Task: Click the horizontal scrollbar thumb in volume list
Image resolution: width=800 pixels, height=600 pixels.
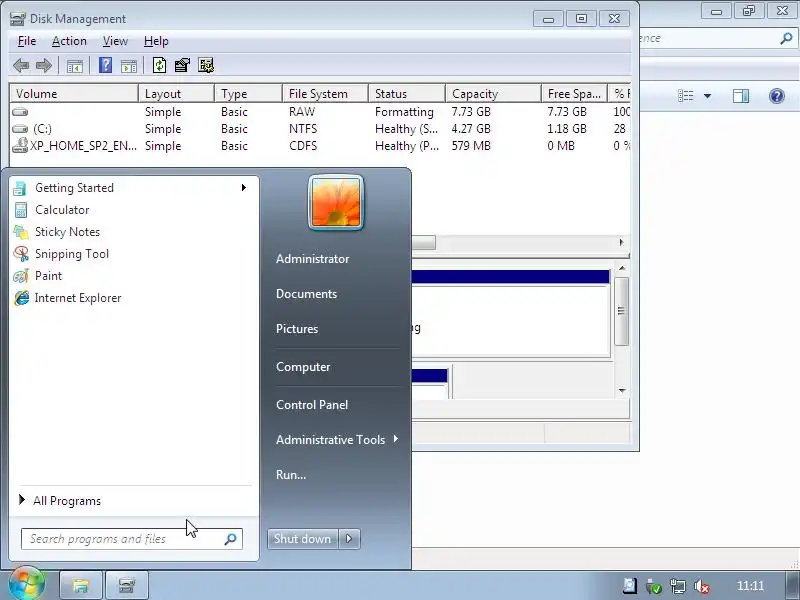Action: [423, 242]
